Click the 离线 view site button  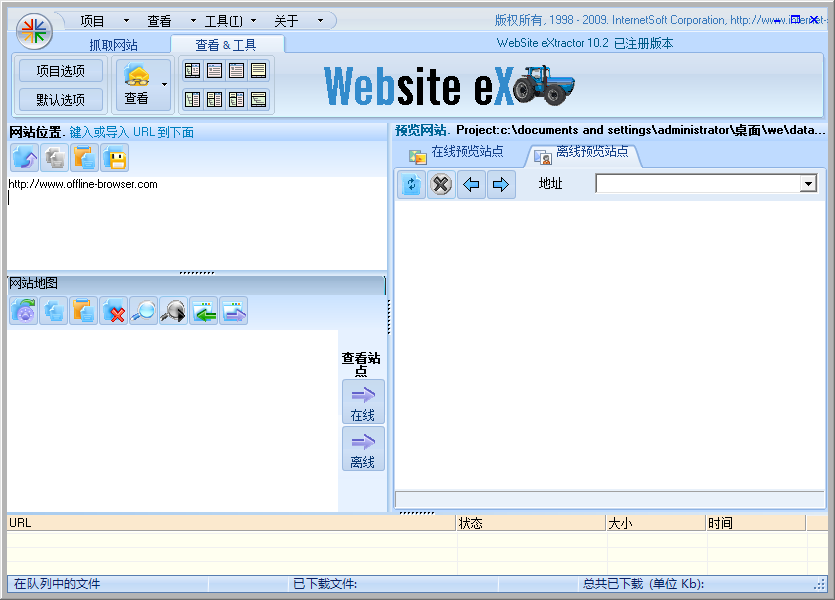(x=363, y=449)
